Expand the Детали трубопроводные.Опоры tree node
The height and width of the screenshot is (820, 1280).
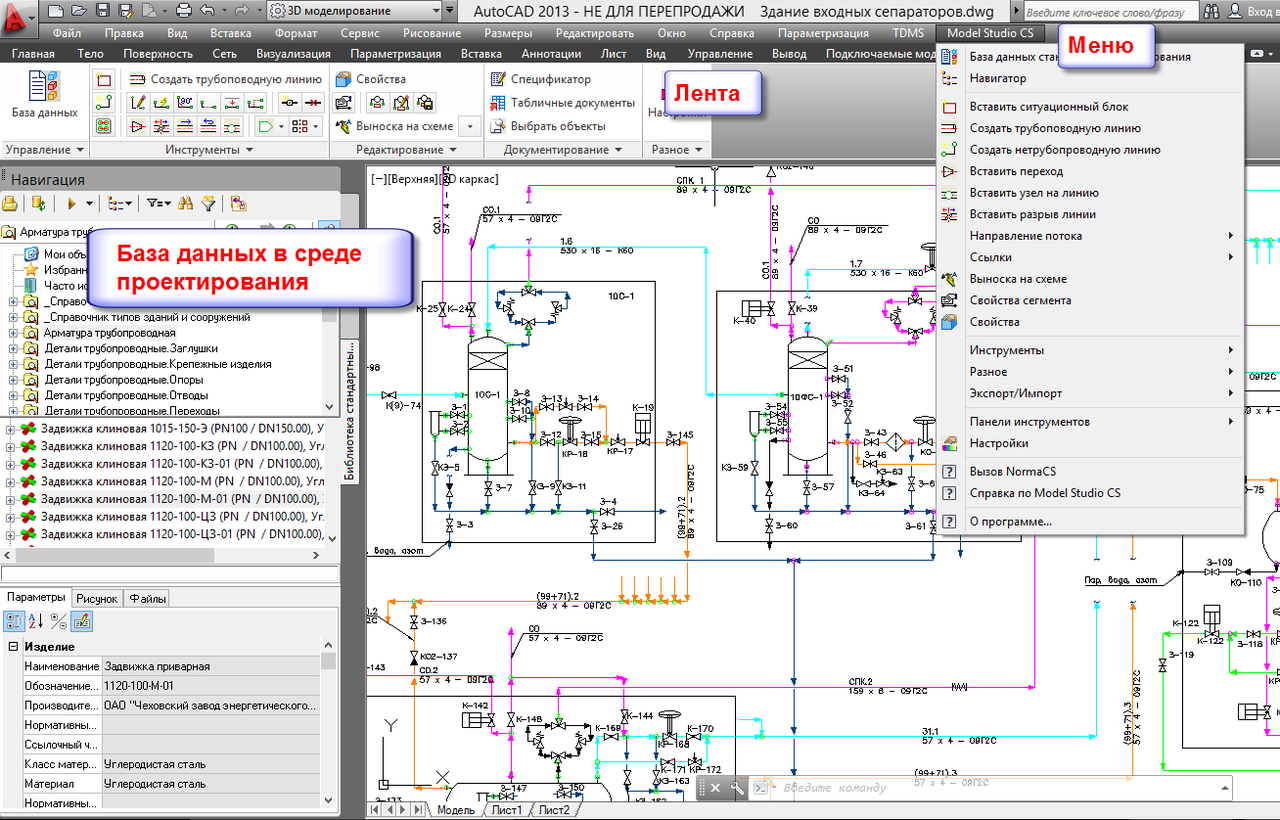[13, 380]
